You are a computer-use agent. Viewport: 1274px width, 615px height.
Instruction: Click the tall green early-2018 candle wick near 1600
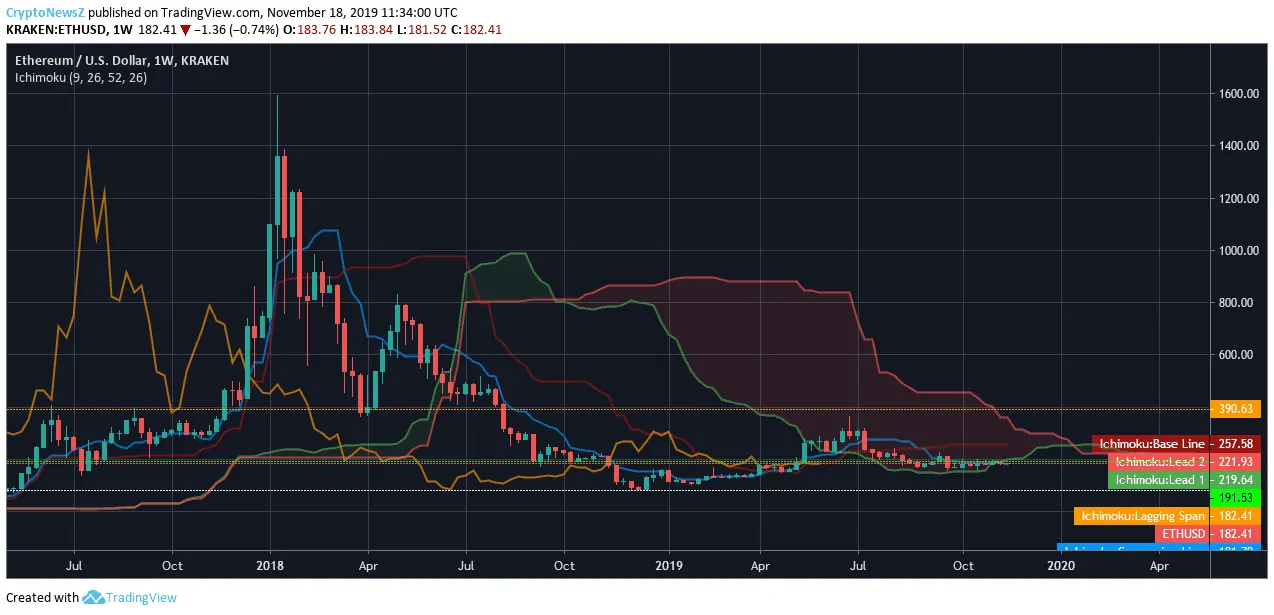277,125
